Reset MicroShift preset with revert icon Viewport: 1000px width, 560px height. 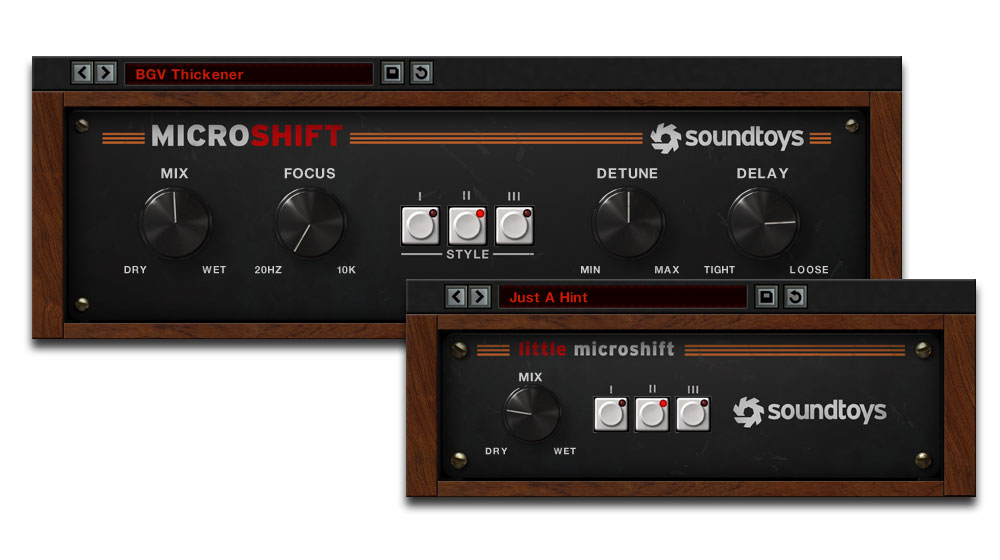(x=421, y=73)
